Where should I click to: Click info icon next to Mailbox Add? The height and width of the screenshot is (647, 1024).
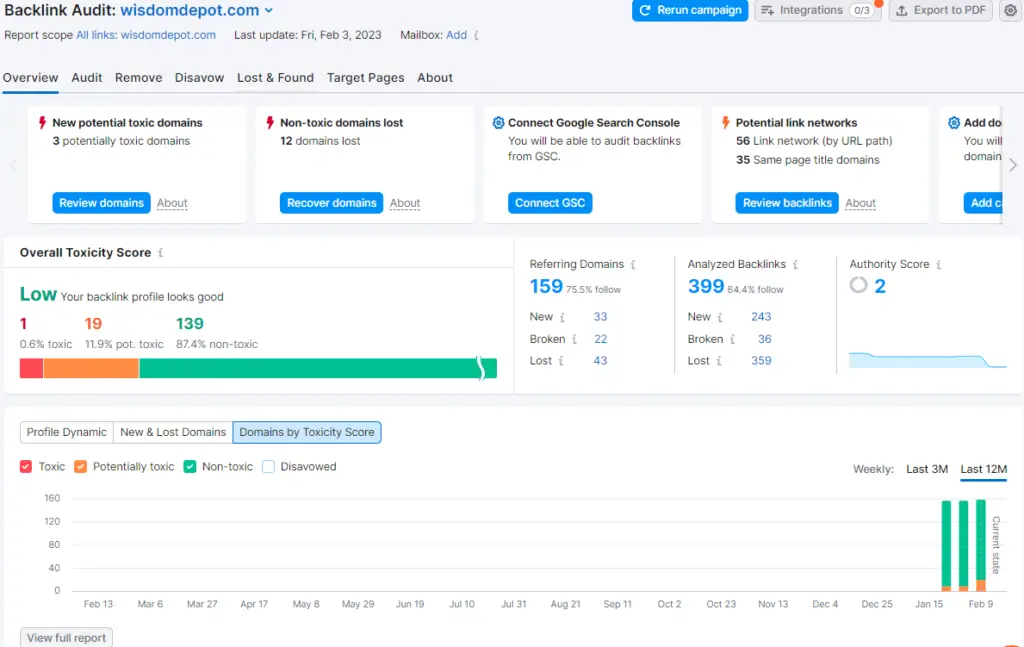tap(476, 35)
